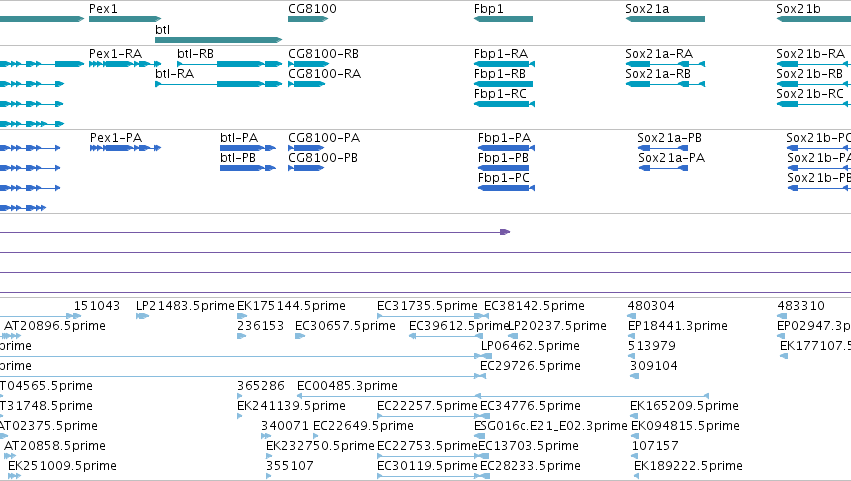This screenshot has height=481, width=851.
Task: Open EST EC38142.5prime
Action: pos(534,306)
